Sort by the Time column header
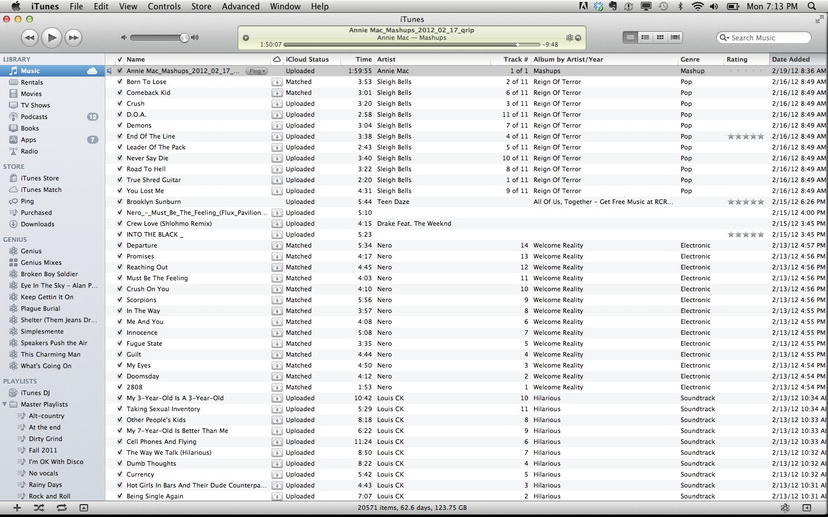828x517 pixels. (357, 60)
